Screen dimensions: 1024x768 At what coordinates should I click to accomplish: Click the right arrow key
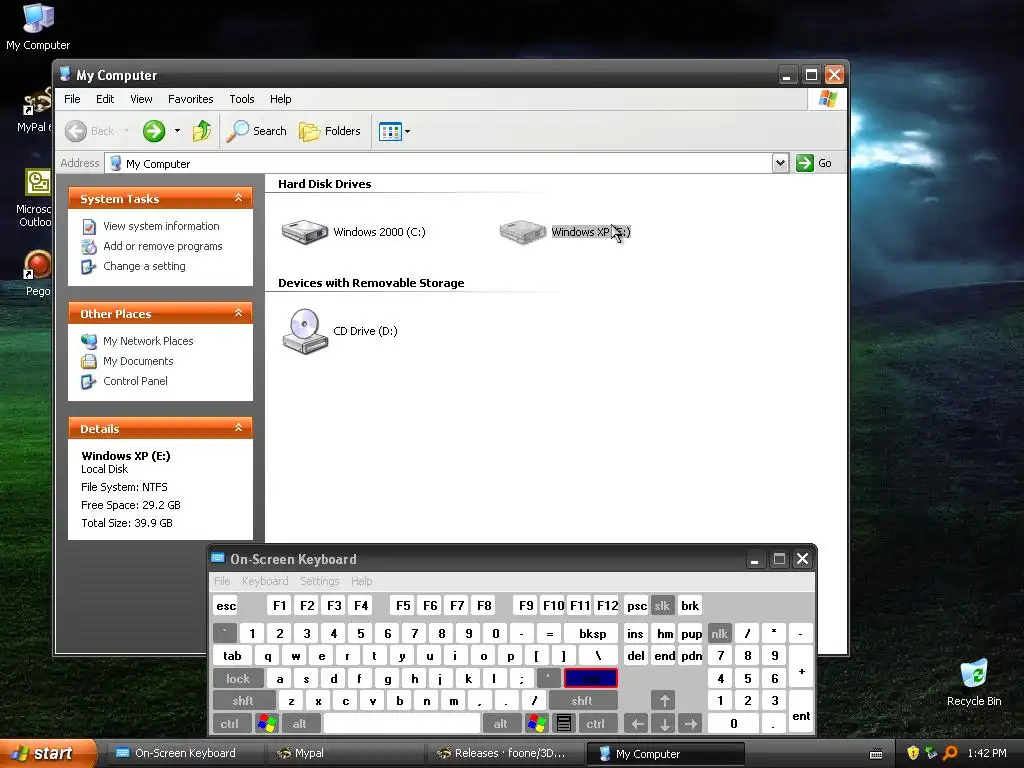pos(691,724)
